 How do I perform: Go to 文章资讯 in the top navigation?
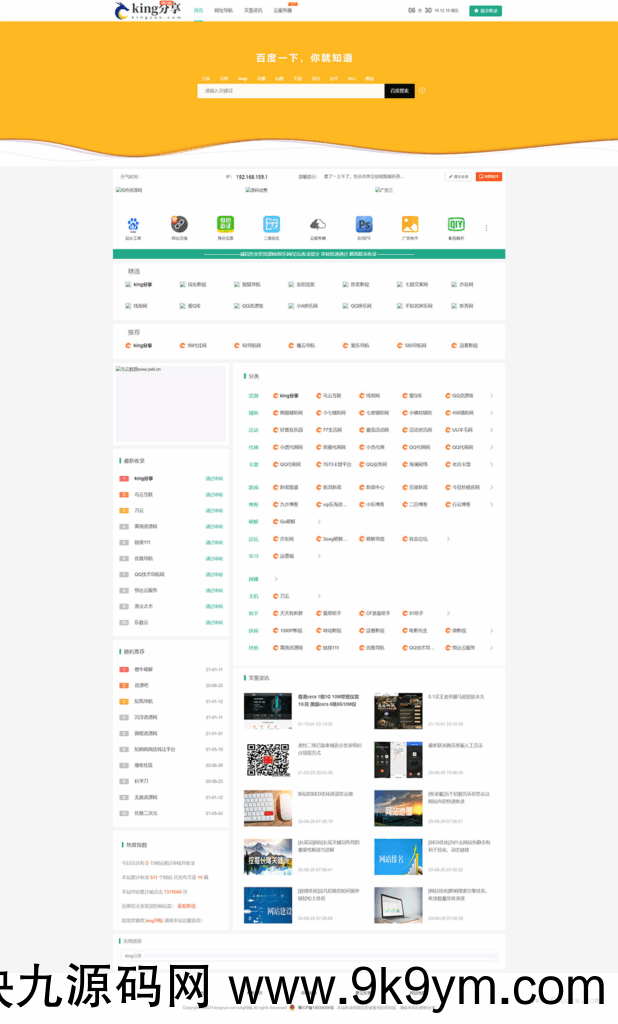click(x=253, y=11)
